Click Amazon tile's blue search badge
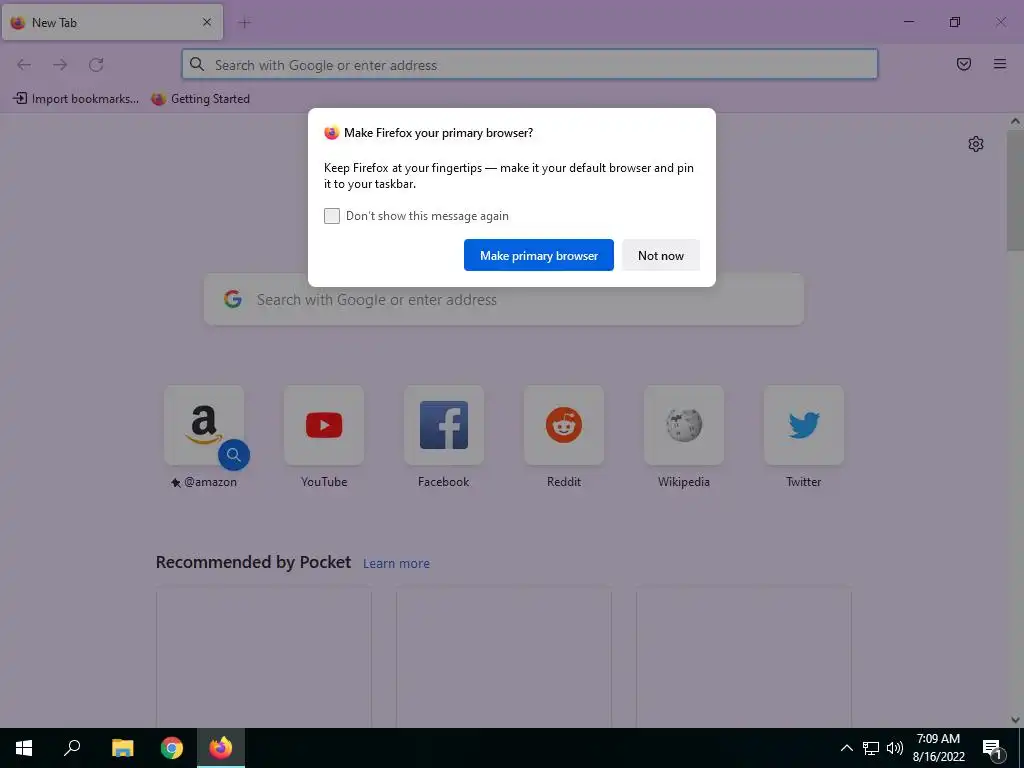 click(x=234, y=455)
